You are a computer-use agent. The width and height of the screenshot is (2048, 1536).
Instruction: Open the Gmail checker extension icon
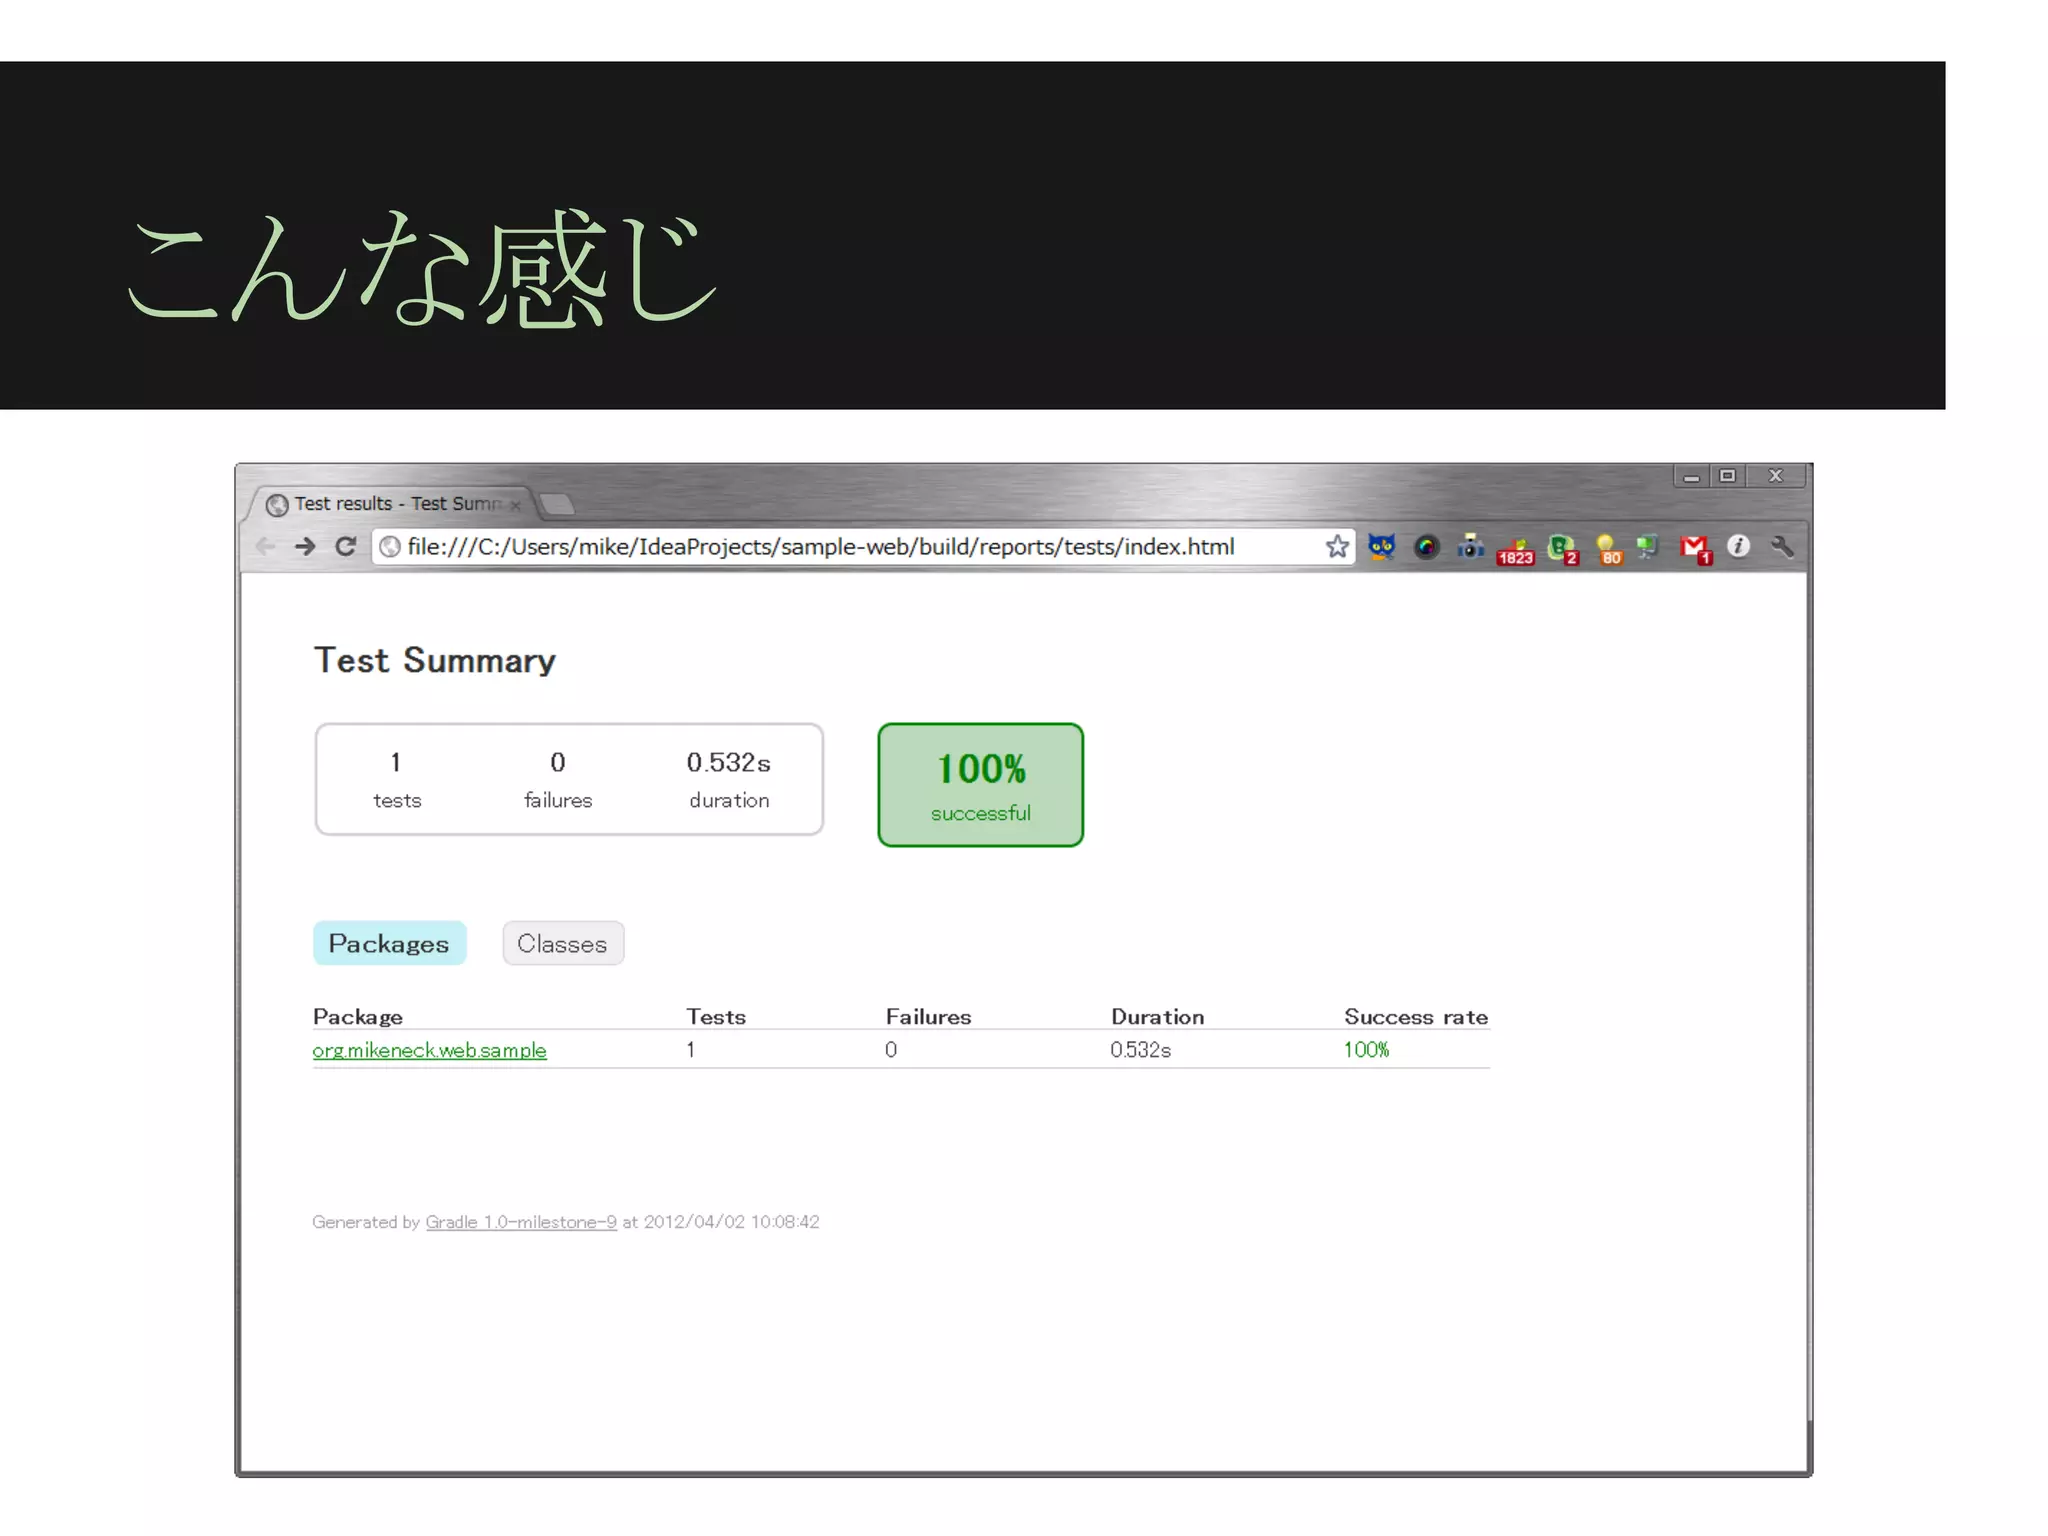(x=1696, y=548)
